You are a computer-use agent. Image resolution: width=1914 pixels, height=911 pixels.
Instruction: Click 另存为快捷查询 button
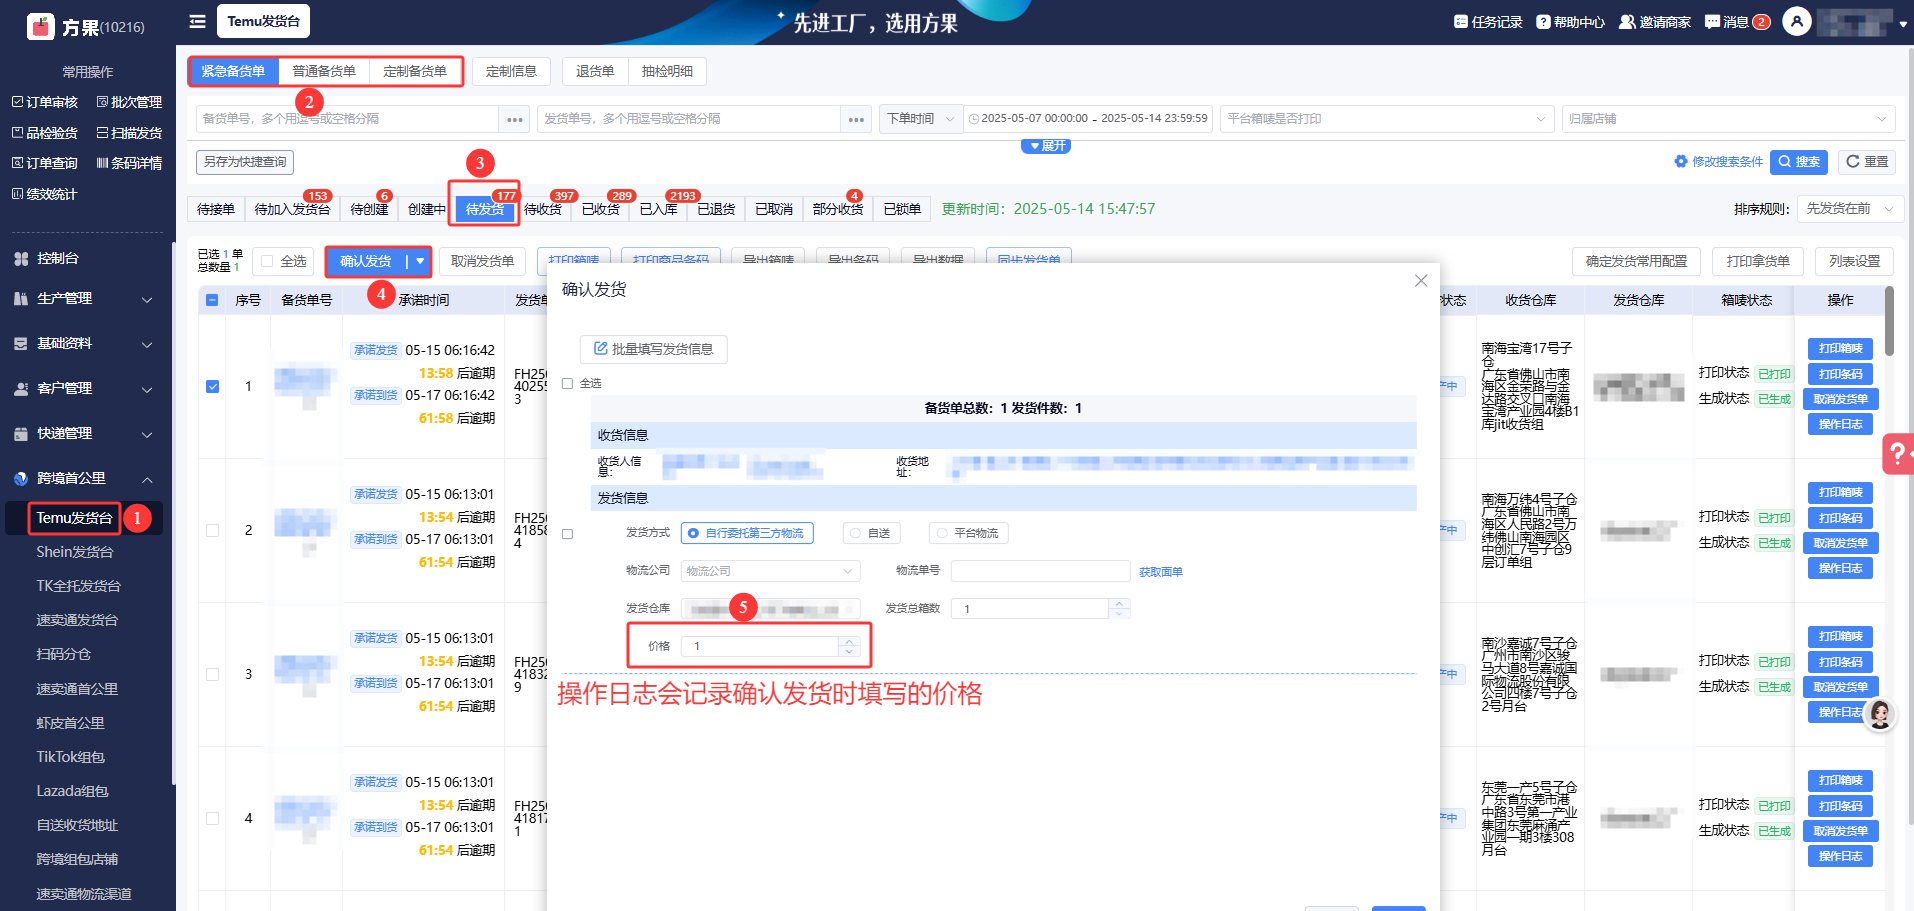click(245, 162)
